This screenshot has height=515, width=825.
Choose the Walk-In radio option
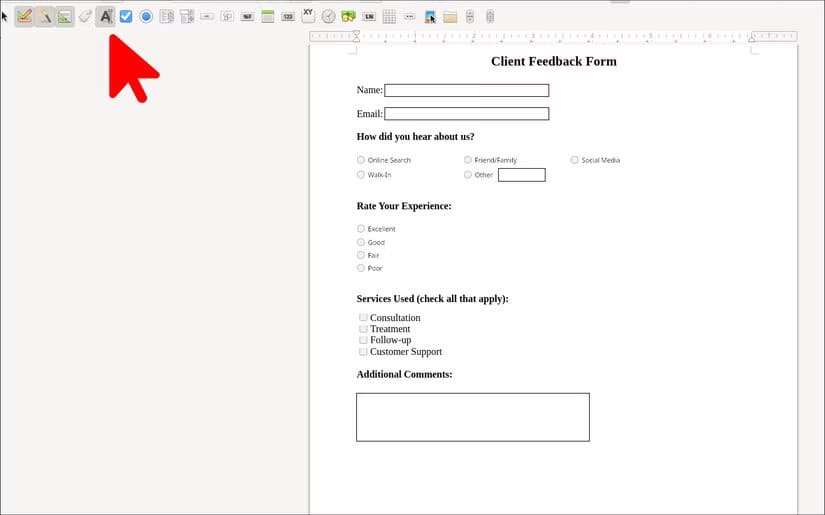point(360,175)
